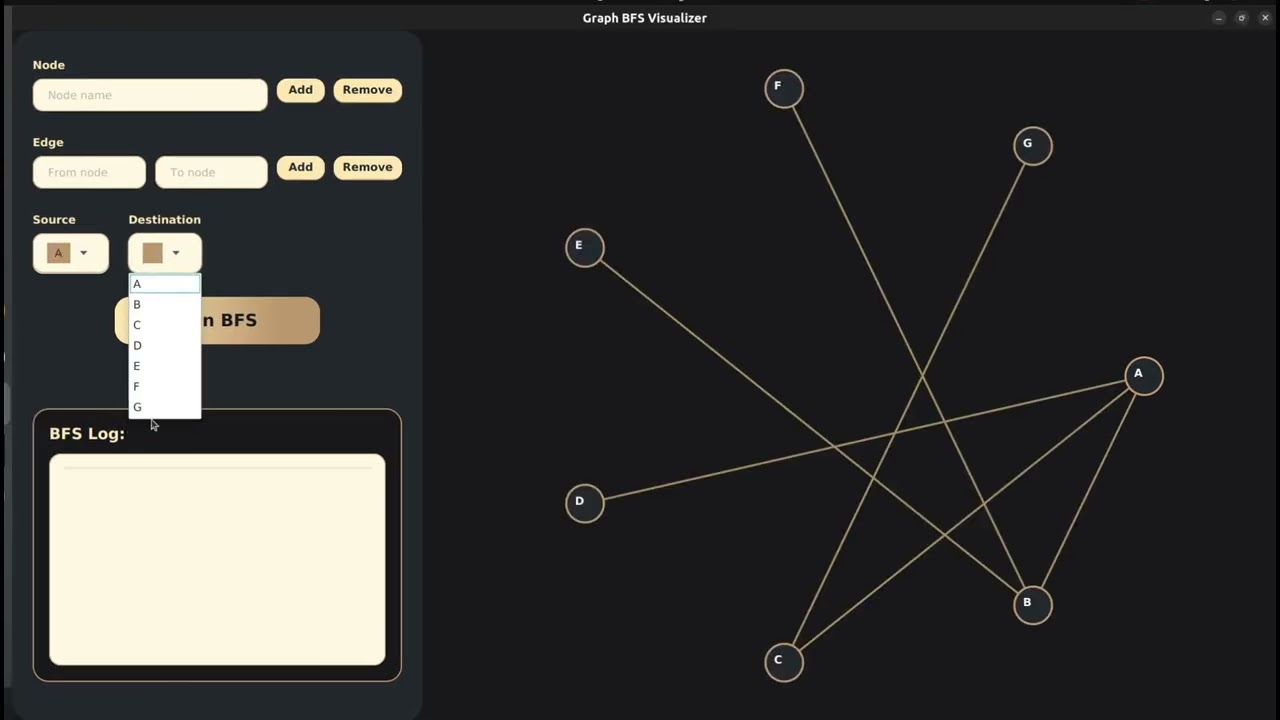Click inside the BFS Log text area

tap(217, 560)
